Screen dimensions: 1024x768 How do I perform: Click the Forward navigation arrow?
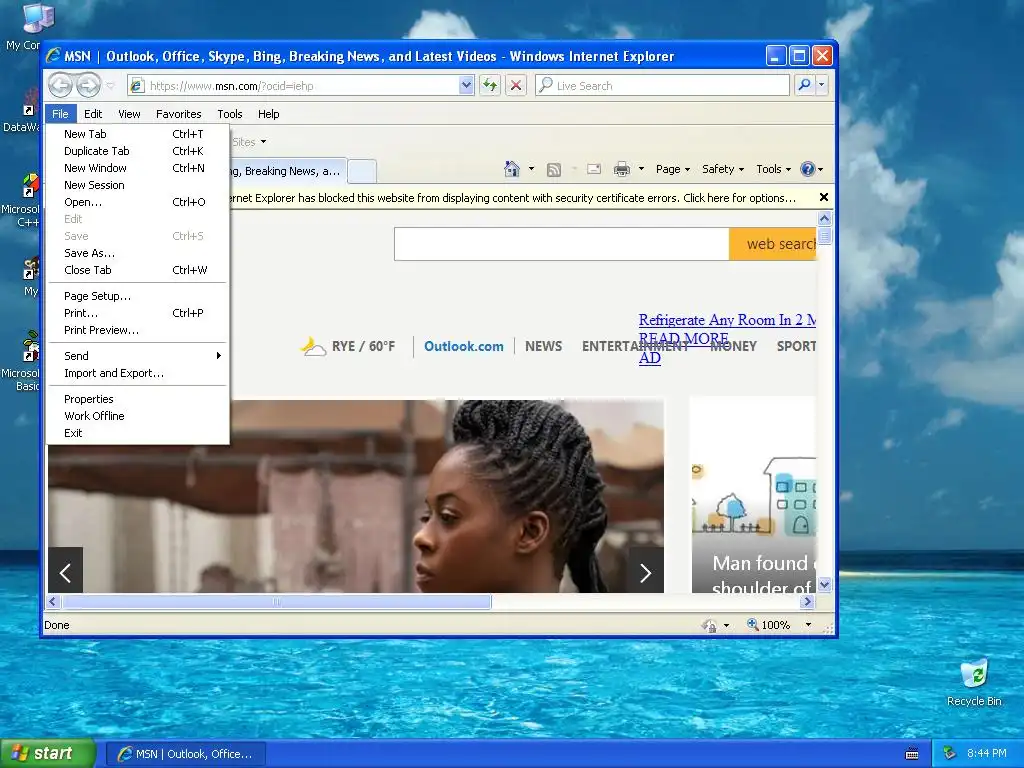[88, 86]
